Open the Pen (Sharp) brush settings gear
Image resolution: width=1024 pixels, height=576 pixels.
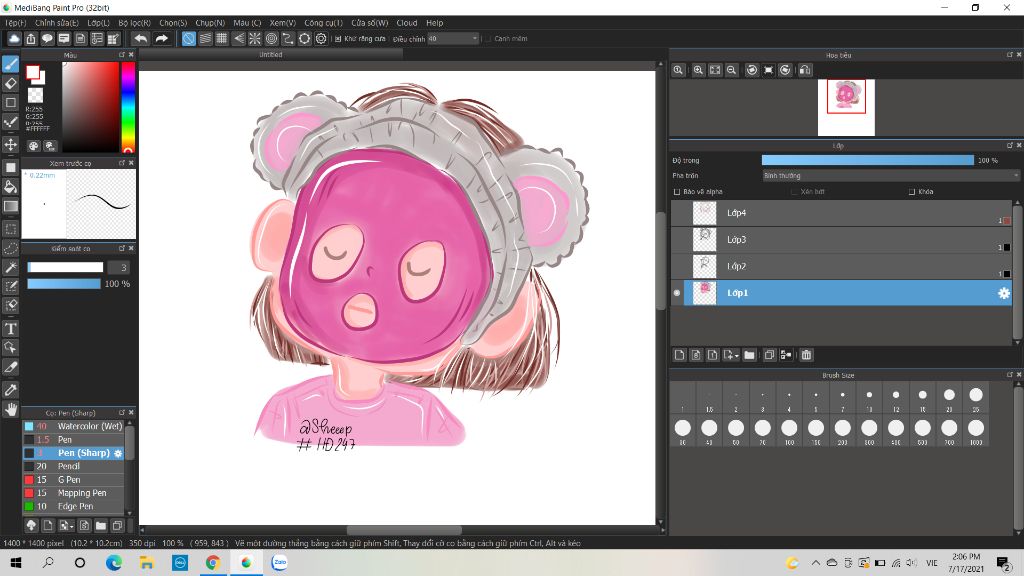point(118,453)
